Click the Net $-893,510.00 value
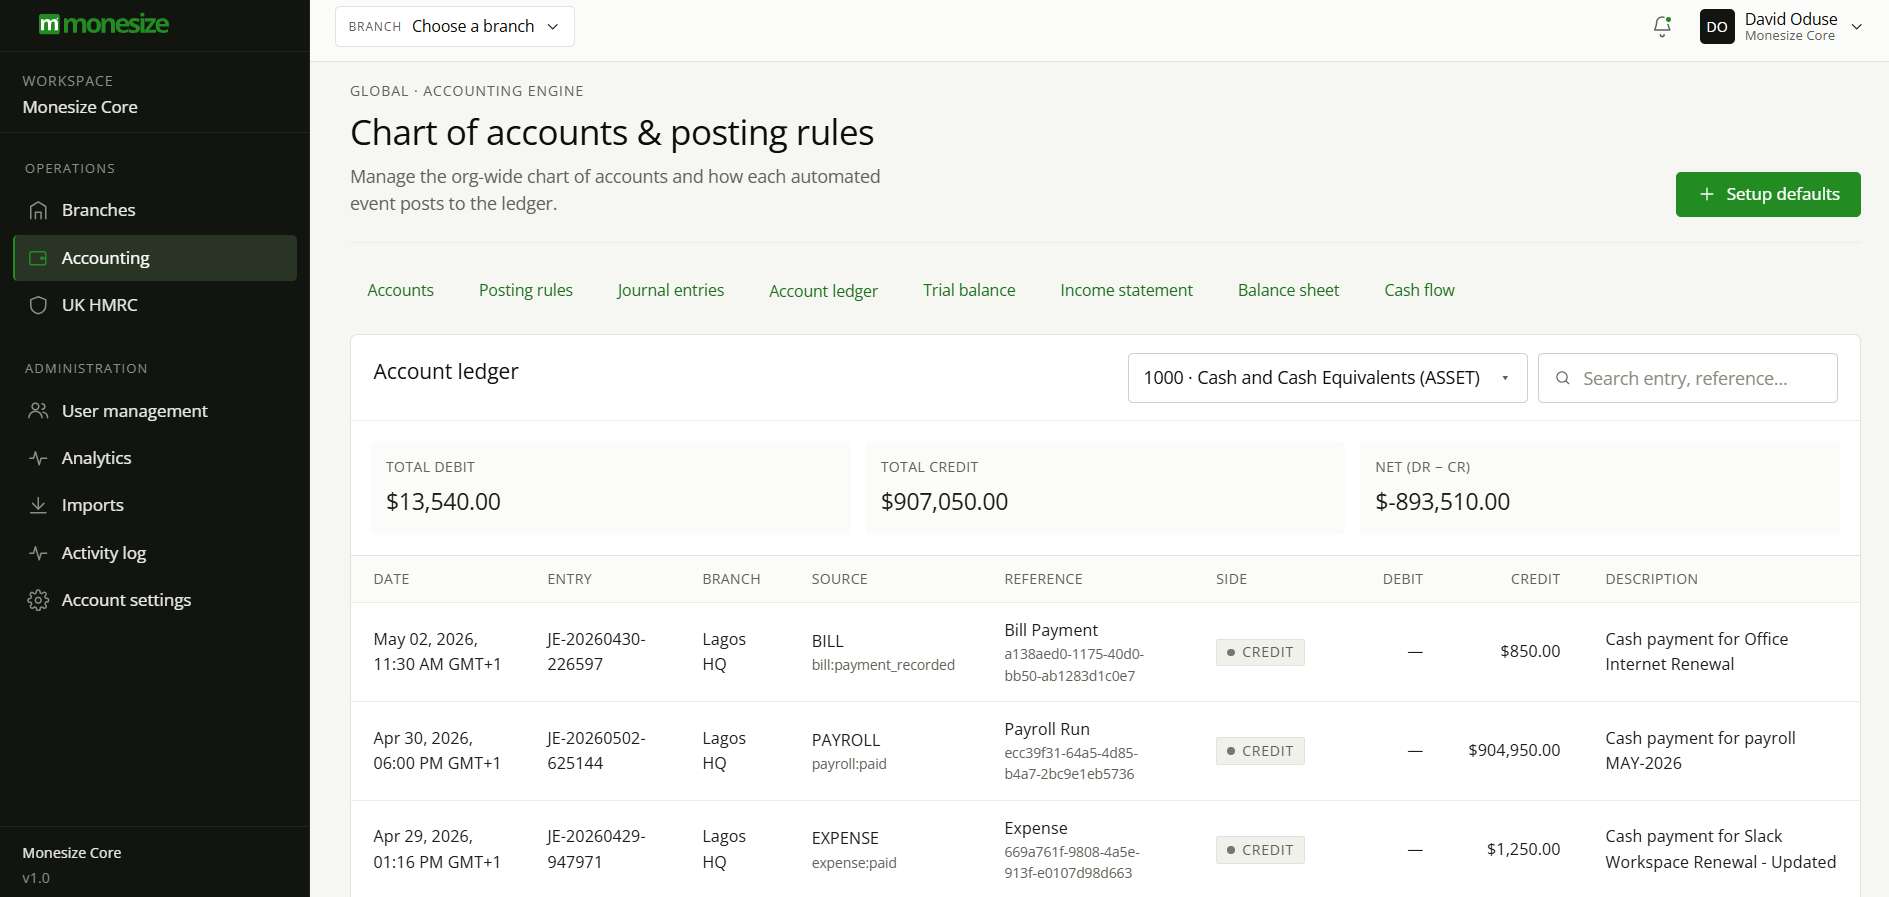Image resolution: width=1889 pixels, height=897 pixels. point(1442,502)
